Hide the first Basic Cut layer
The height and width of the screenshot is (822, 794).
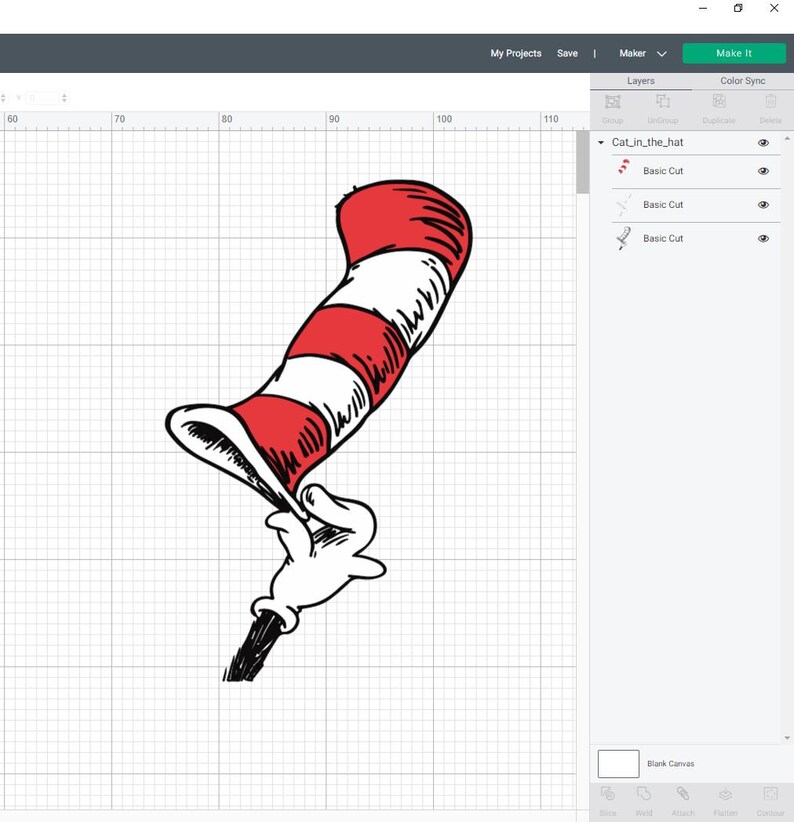tap(763, 171)
